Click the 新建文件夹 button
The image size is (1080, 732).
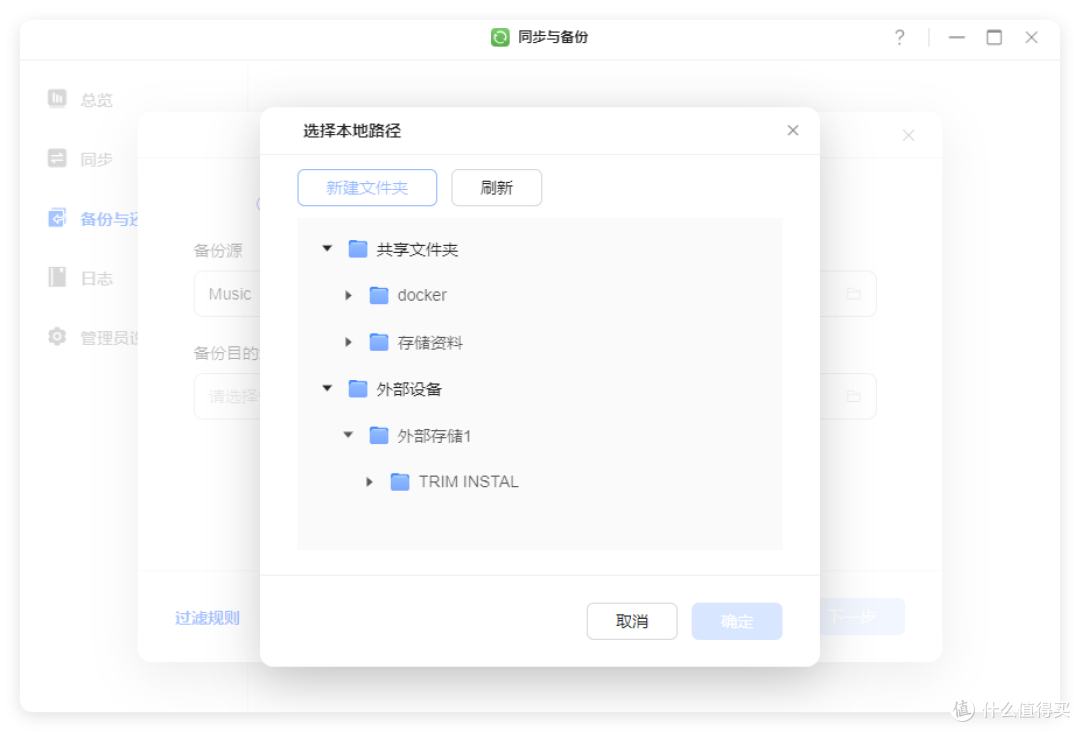tap(367, 188)
